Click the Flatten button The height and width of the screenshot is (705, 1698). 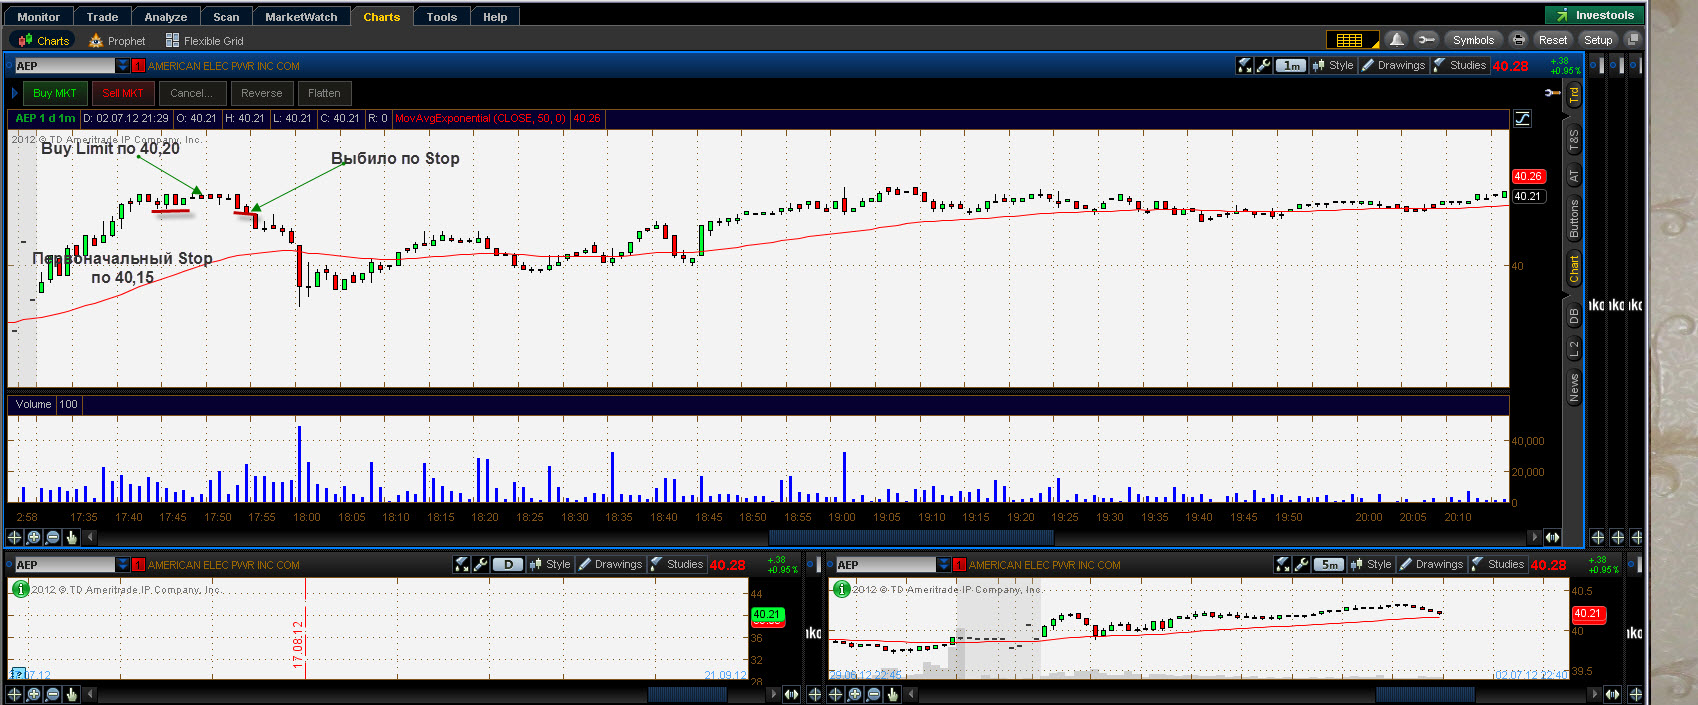(x=324, y=93)
